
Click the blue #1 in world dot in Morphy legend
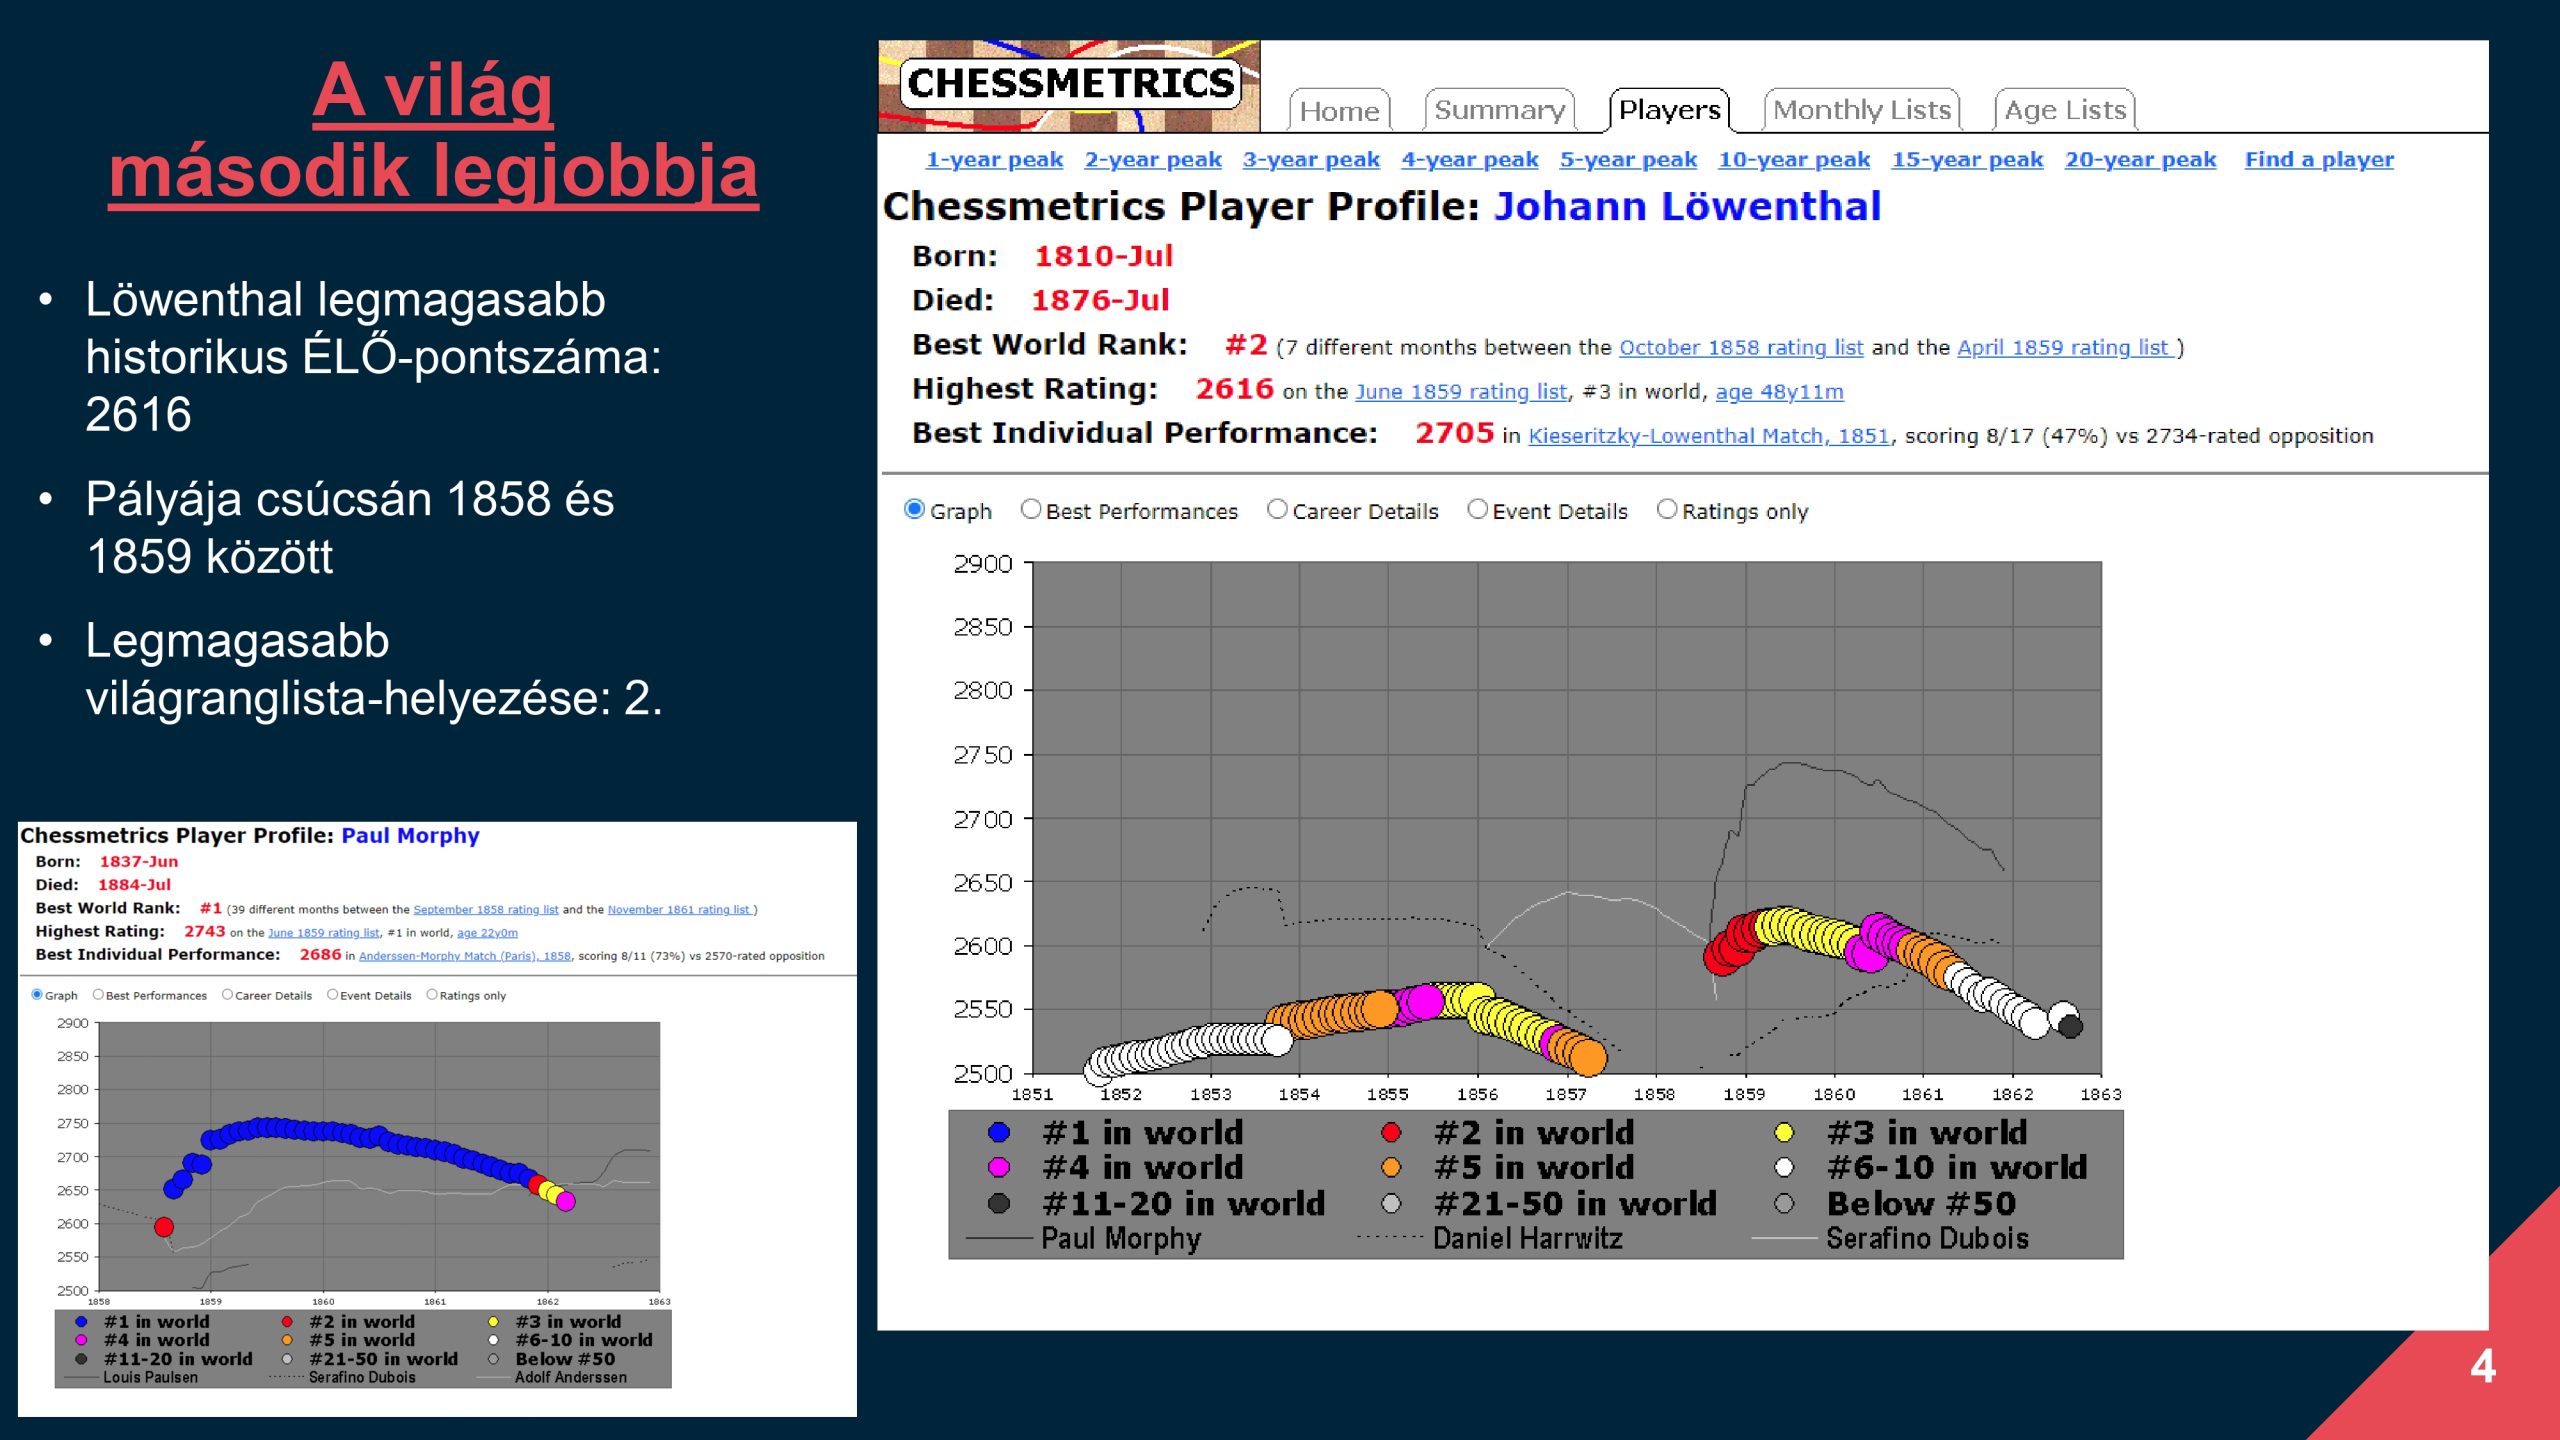[81, 1322]
